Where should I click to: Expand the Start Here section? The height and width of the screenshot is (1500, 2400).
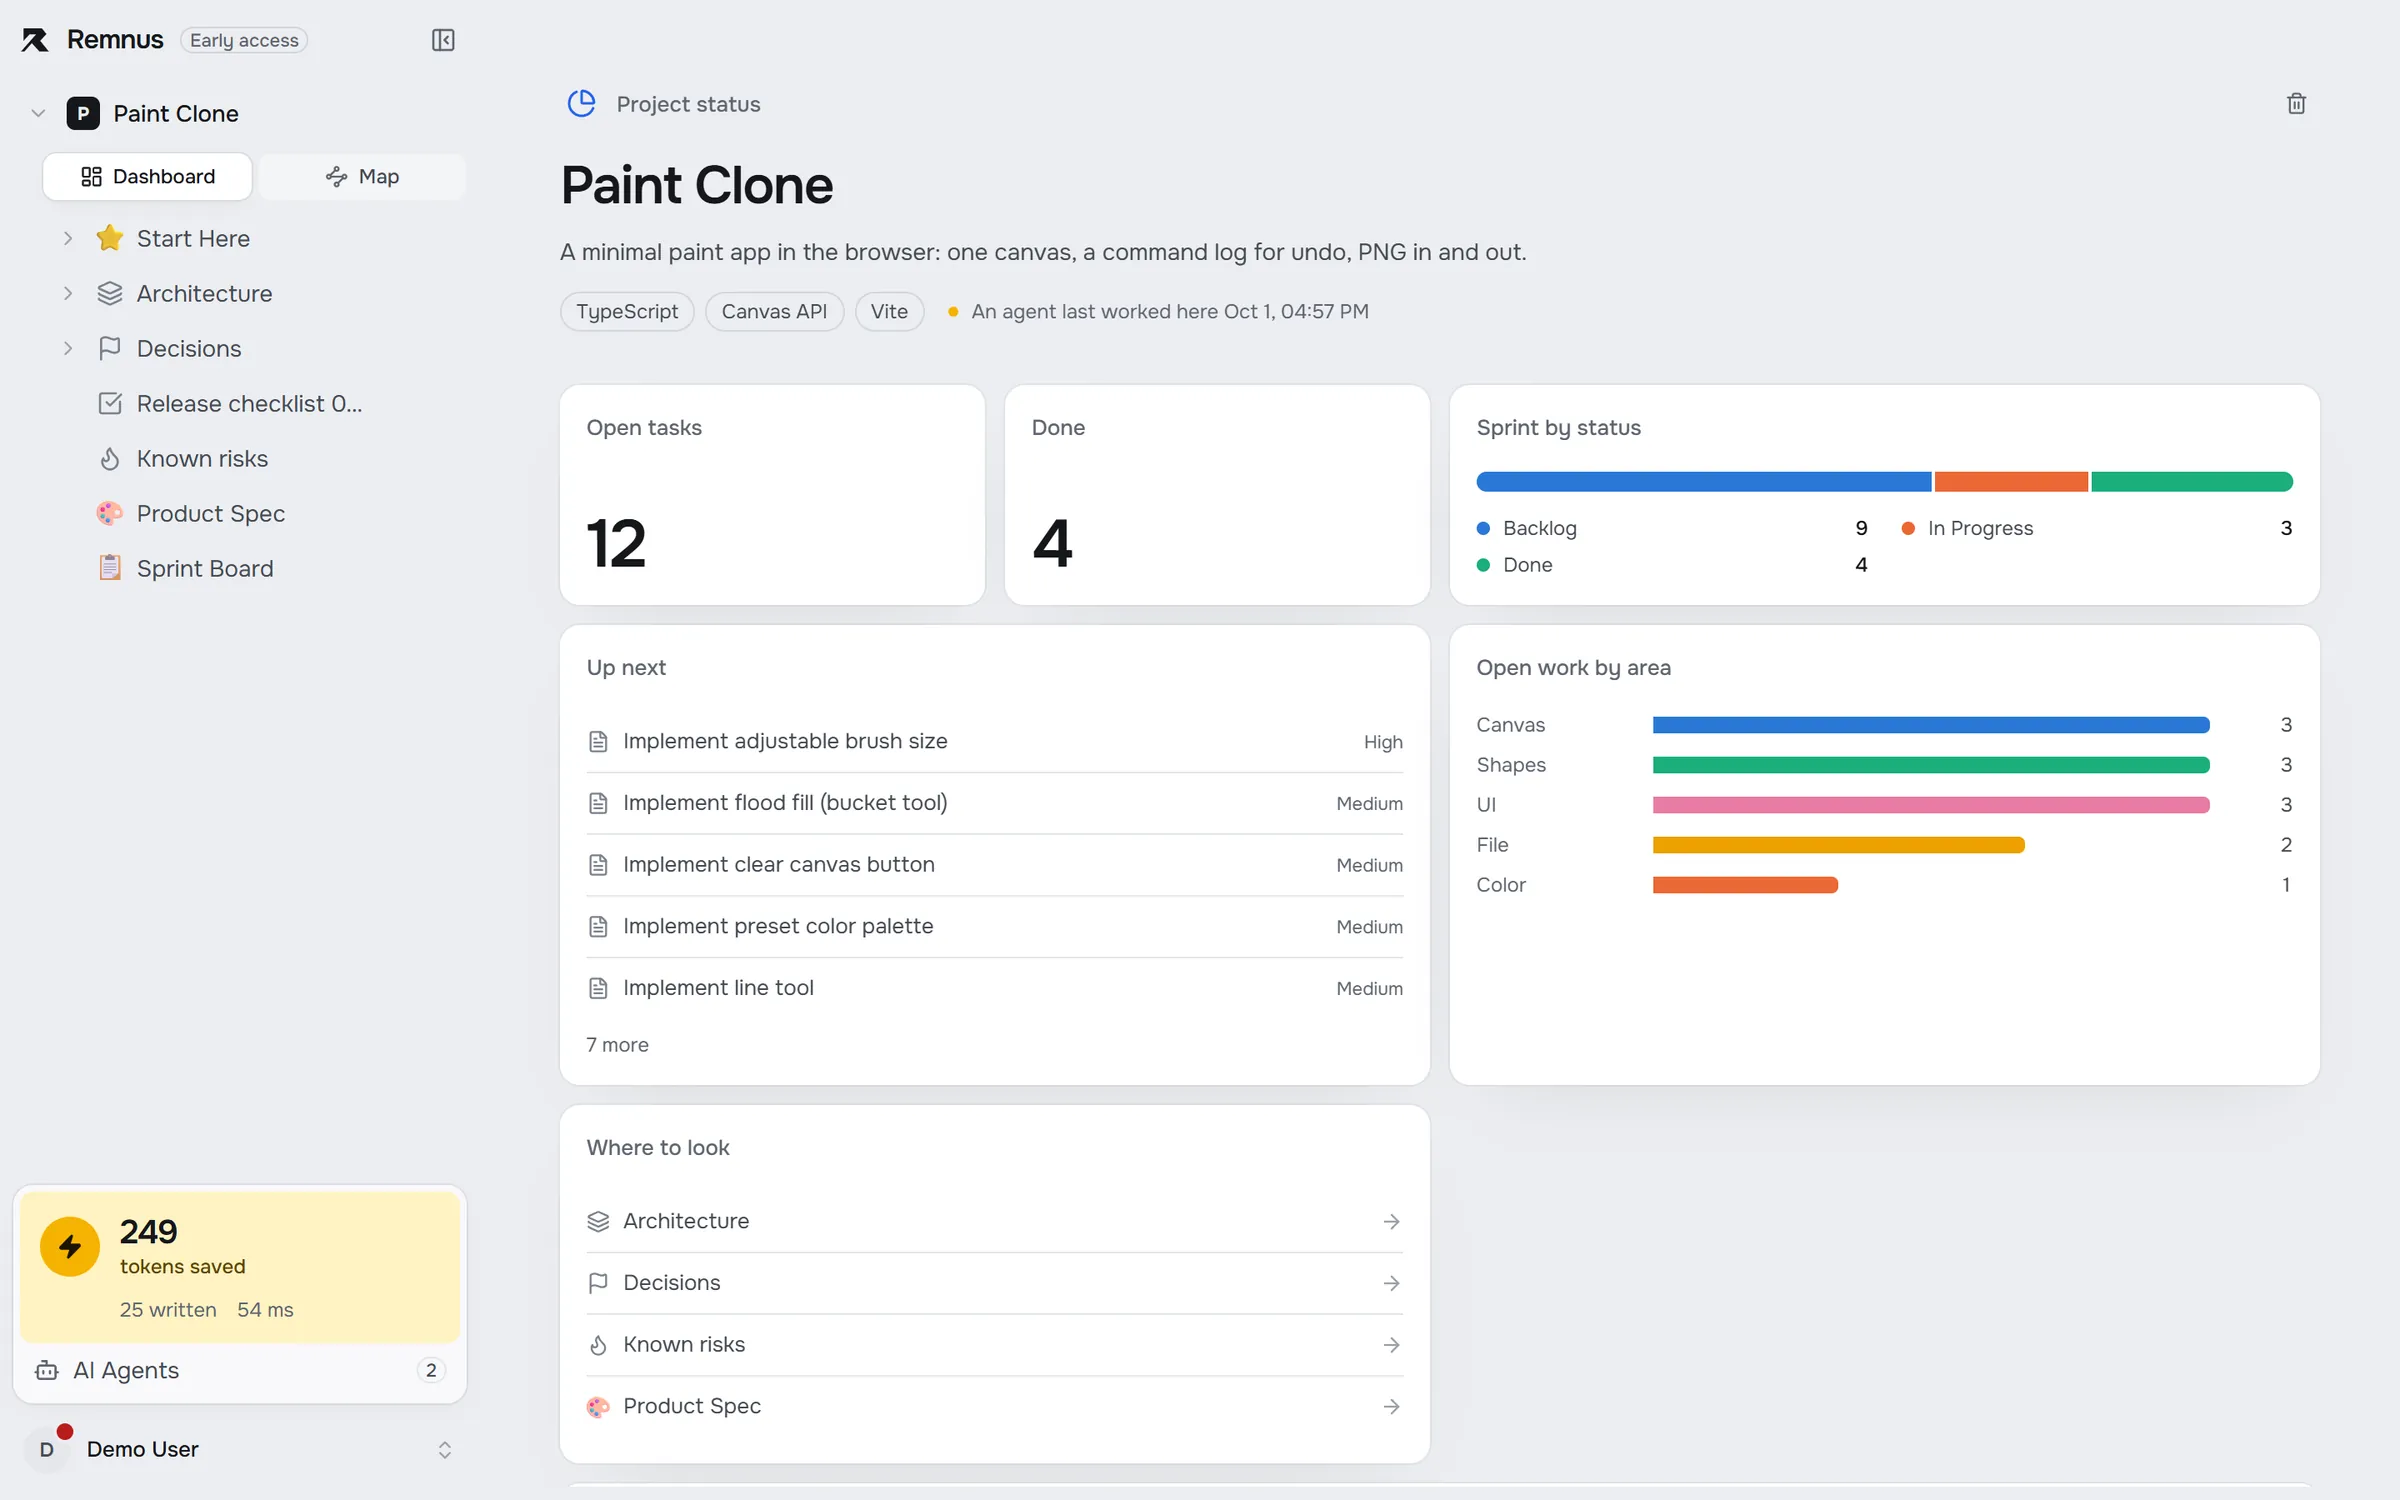(x=67, y=238)
